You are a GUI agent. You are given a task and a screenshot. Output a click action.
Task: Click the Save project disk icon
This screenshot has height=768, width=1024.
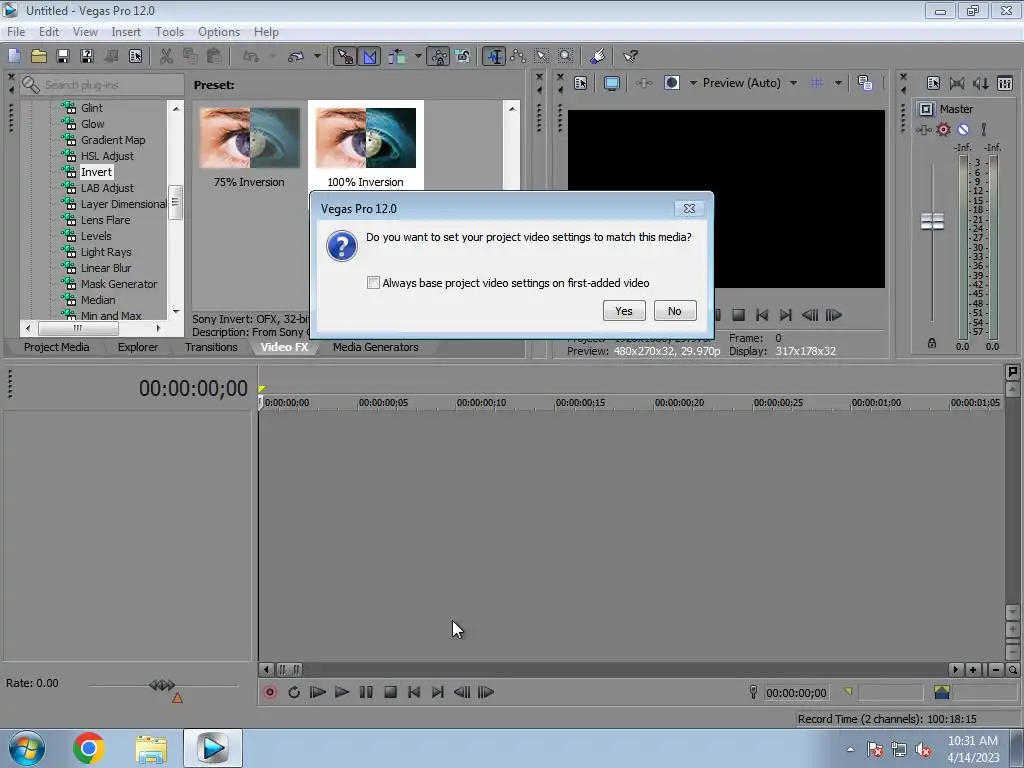(63, 56)
